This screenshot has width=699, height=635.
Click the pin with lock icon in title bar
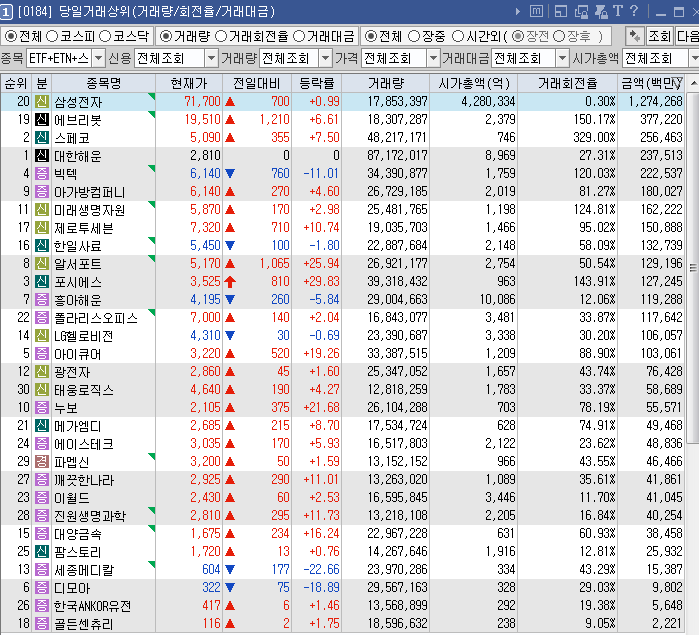pos(601,12)
